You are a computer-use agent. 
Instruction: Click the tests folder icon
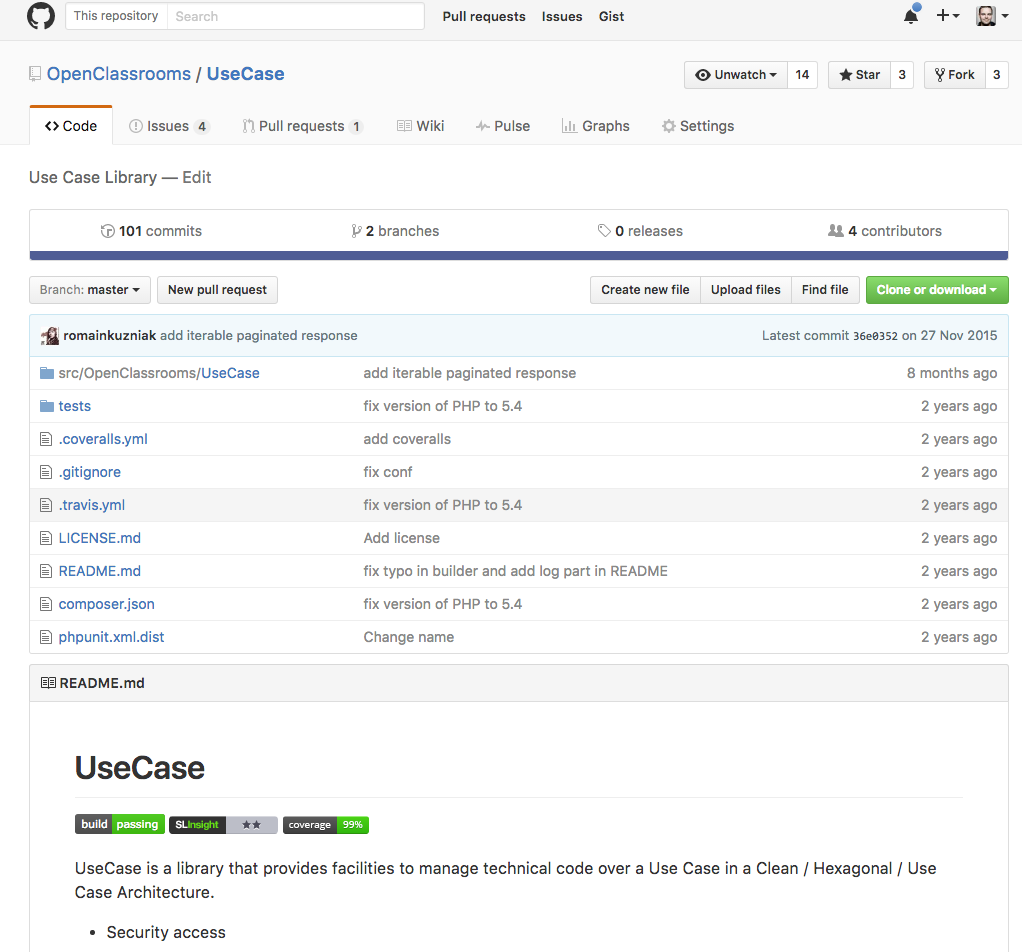(46, 406)
